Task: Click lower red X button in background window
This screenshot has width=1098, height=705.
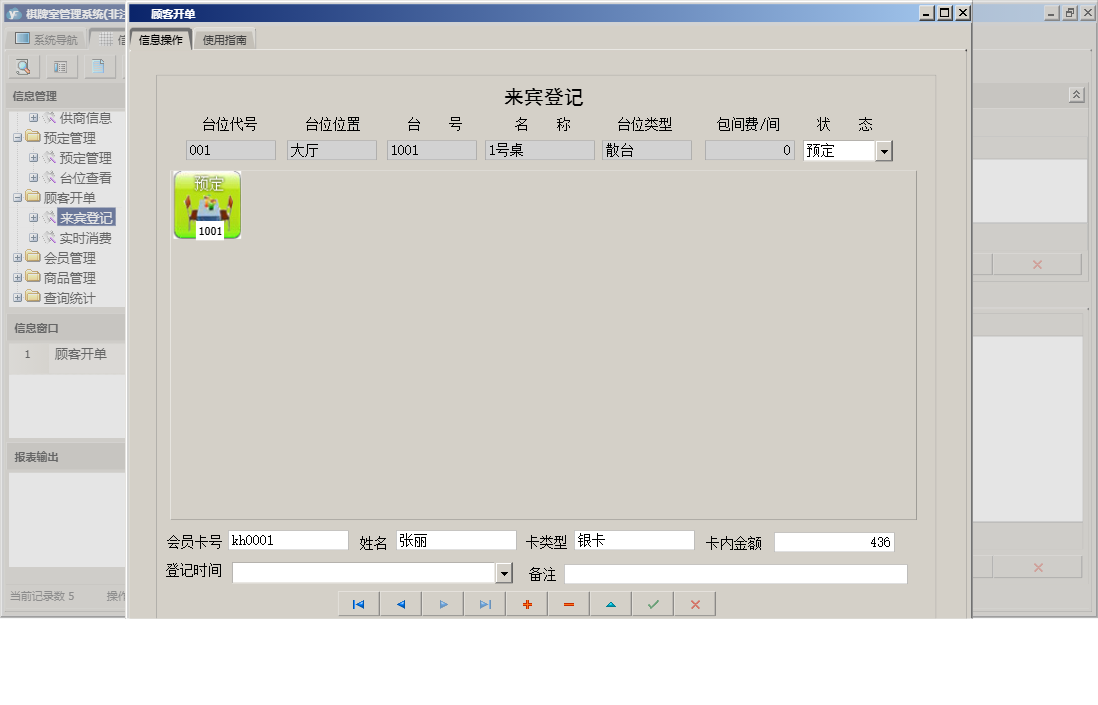Action: click(1038, 568)
